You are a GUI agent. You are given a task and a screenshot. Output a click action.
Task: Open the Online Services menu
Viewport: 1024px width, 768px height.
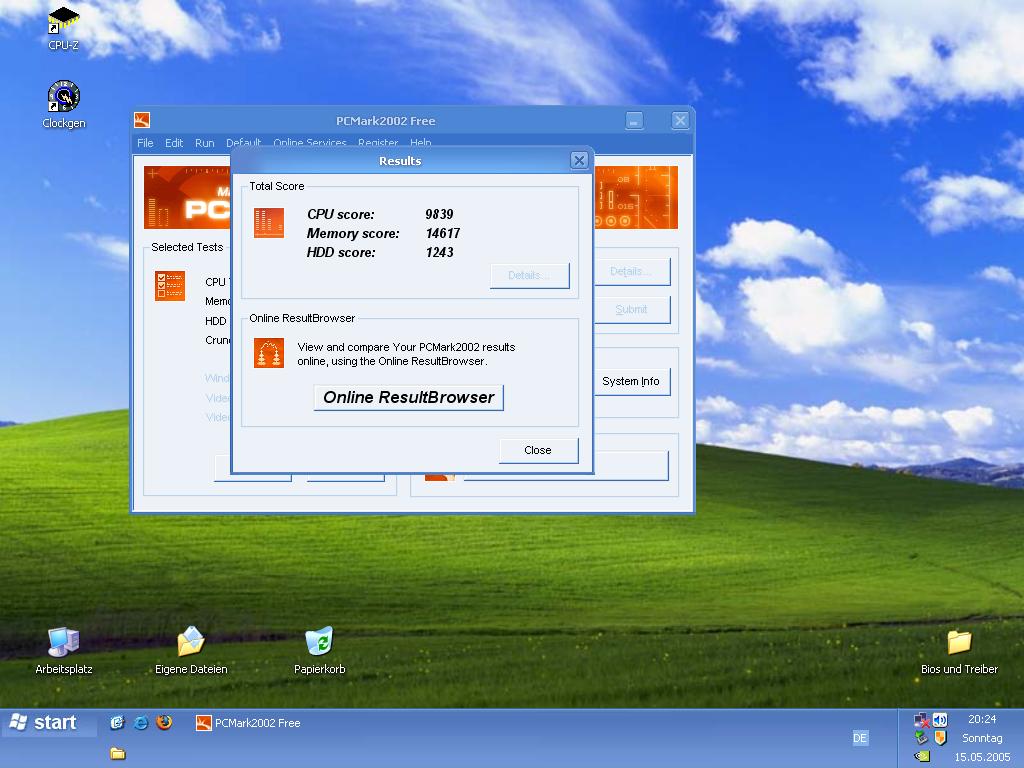[x=310, y=142]
